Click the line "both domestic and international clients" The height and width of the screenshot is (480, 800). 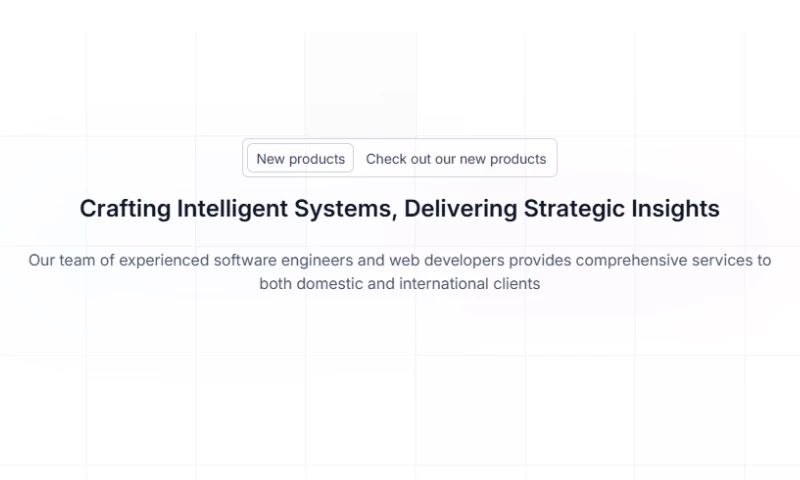(399, 283)
